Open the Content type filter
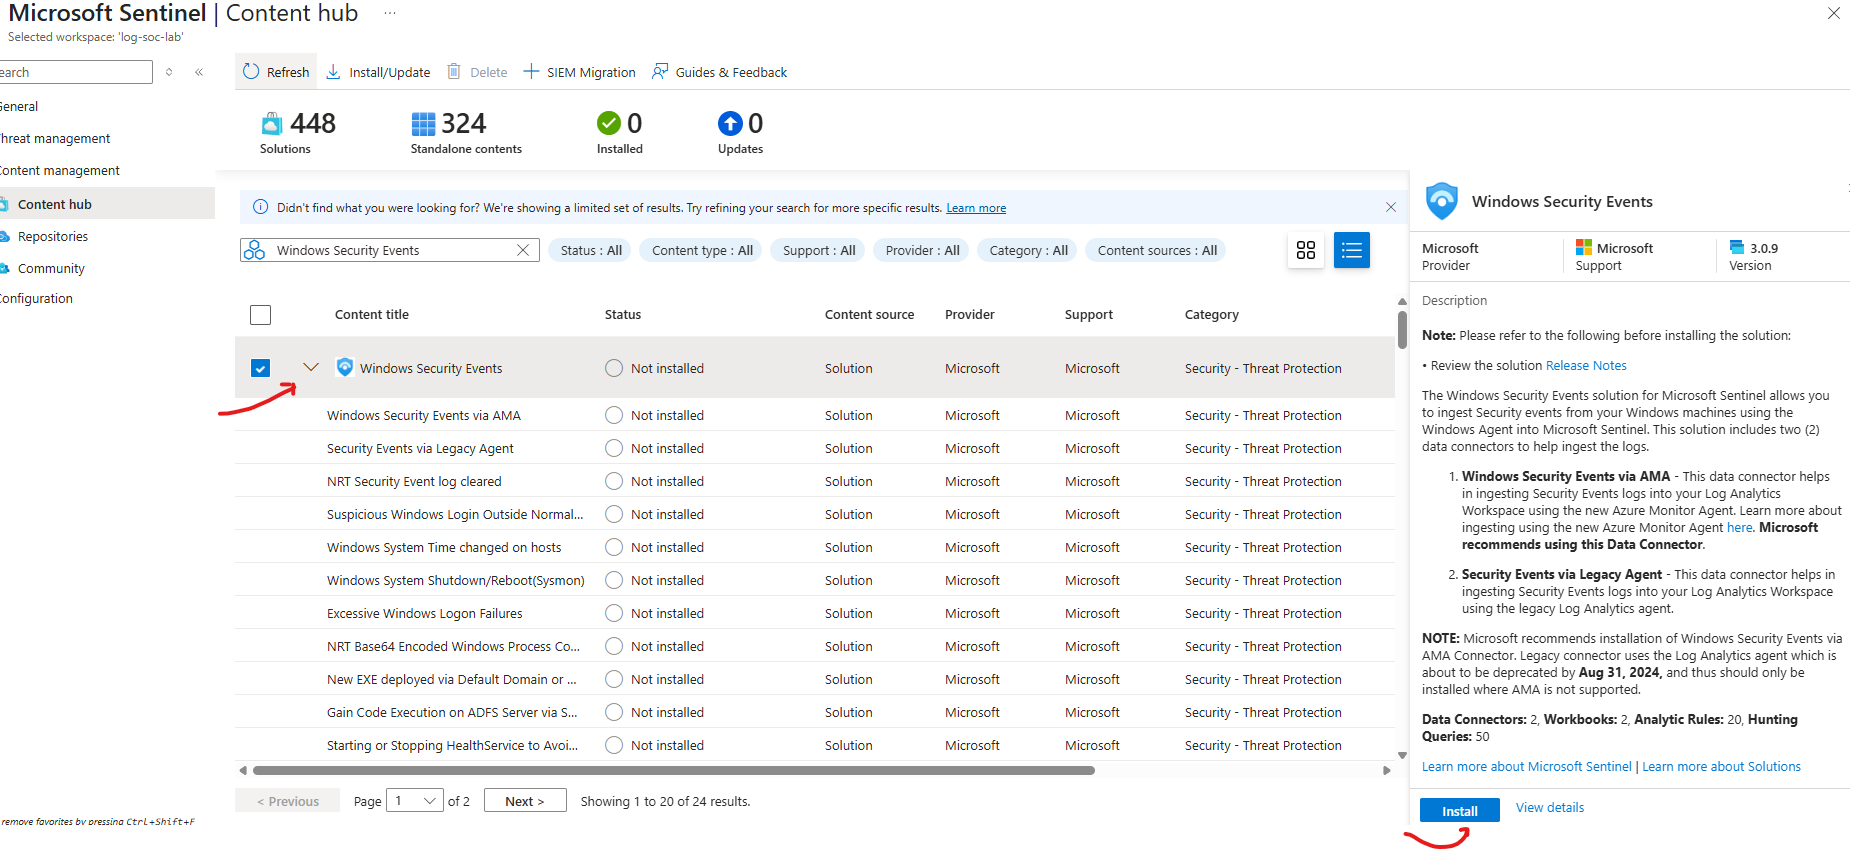1850x849 pixels. [x=702, y=250]
